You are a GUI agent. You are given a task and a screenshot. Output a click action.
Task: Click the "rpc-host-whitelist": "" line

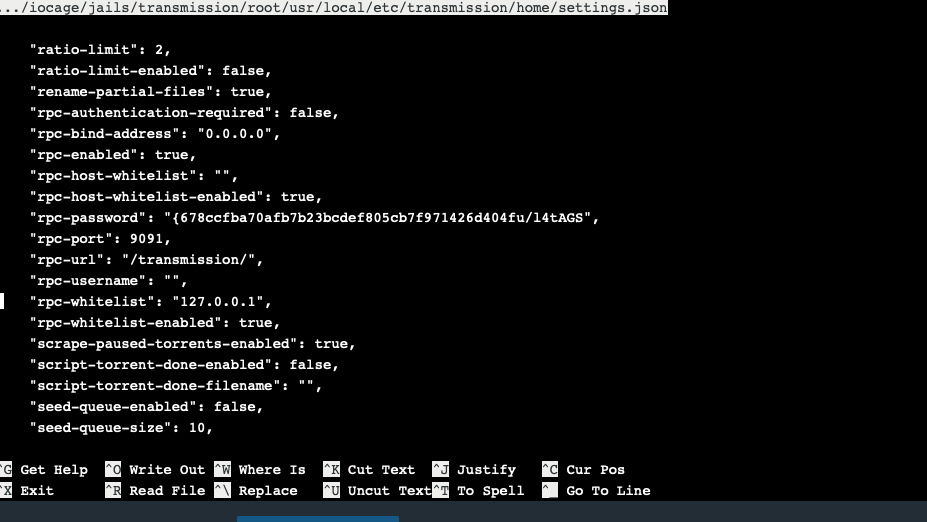click(134, 176)
